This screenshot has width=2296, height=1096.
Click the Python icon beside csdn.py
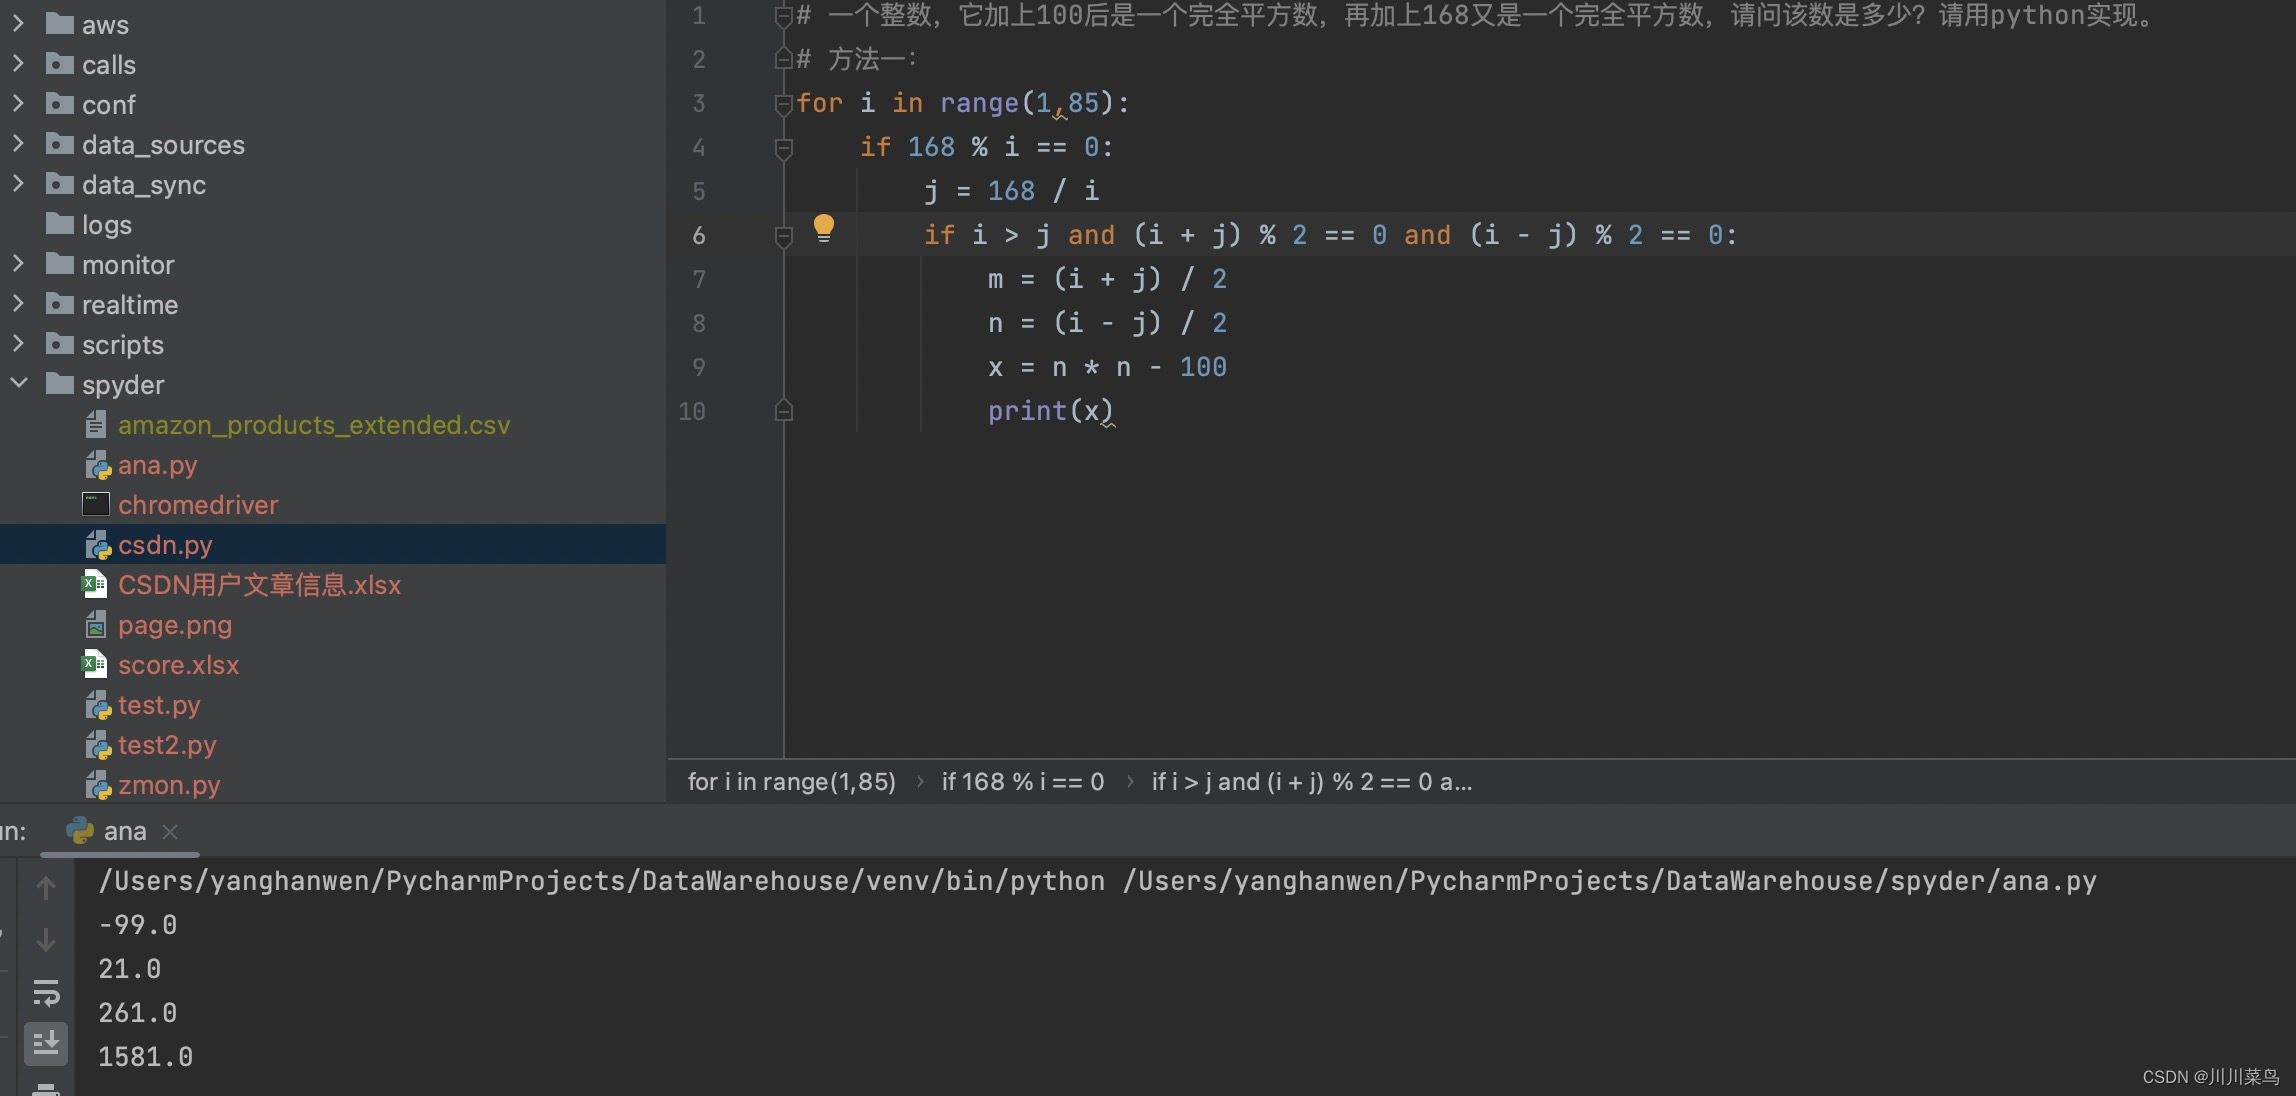[97, 544]
